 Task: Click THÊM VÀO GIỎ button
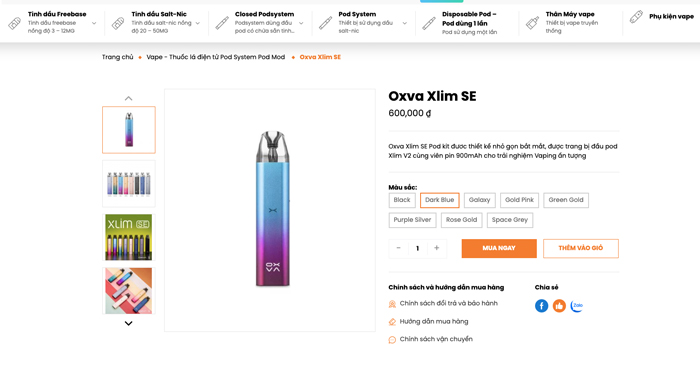[x=581, y=248]
